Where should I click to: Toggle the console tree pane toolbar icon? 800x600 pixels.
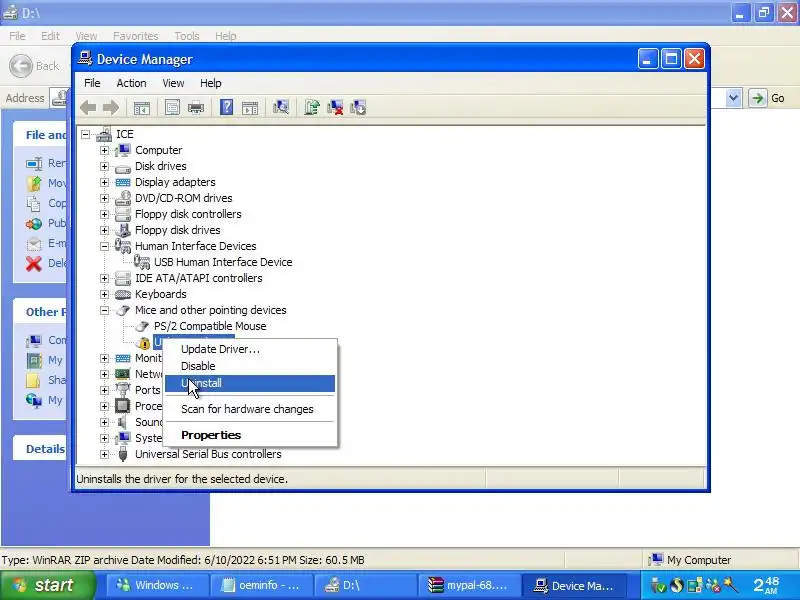pyautogui.click(x=141, y=108)
